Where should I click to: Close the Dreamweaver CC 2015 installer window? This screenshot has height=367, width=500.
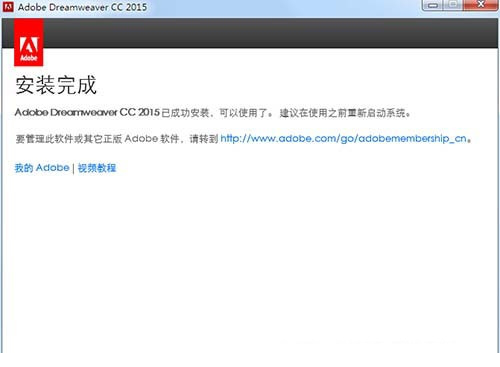coord(481,5)
